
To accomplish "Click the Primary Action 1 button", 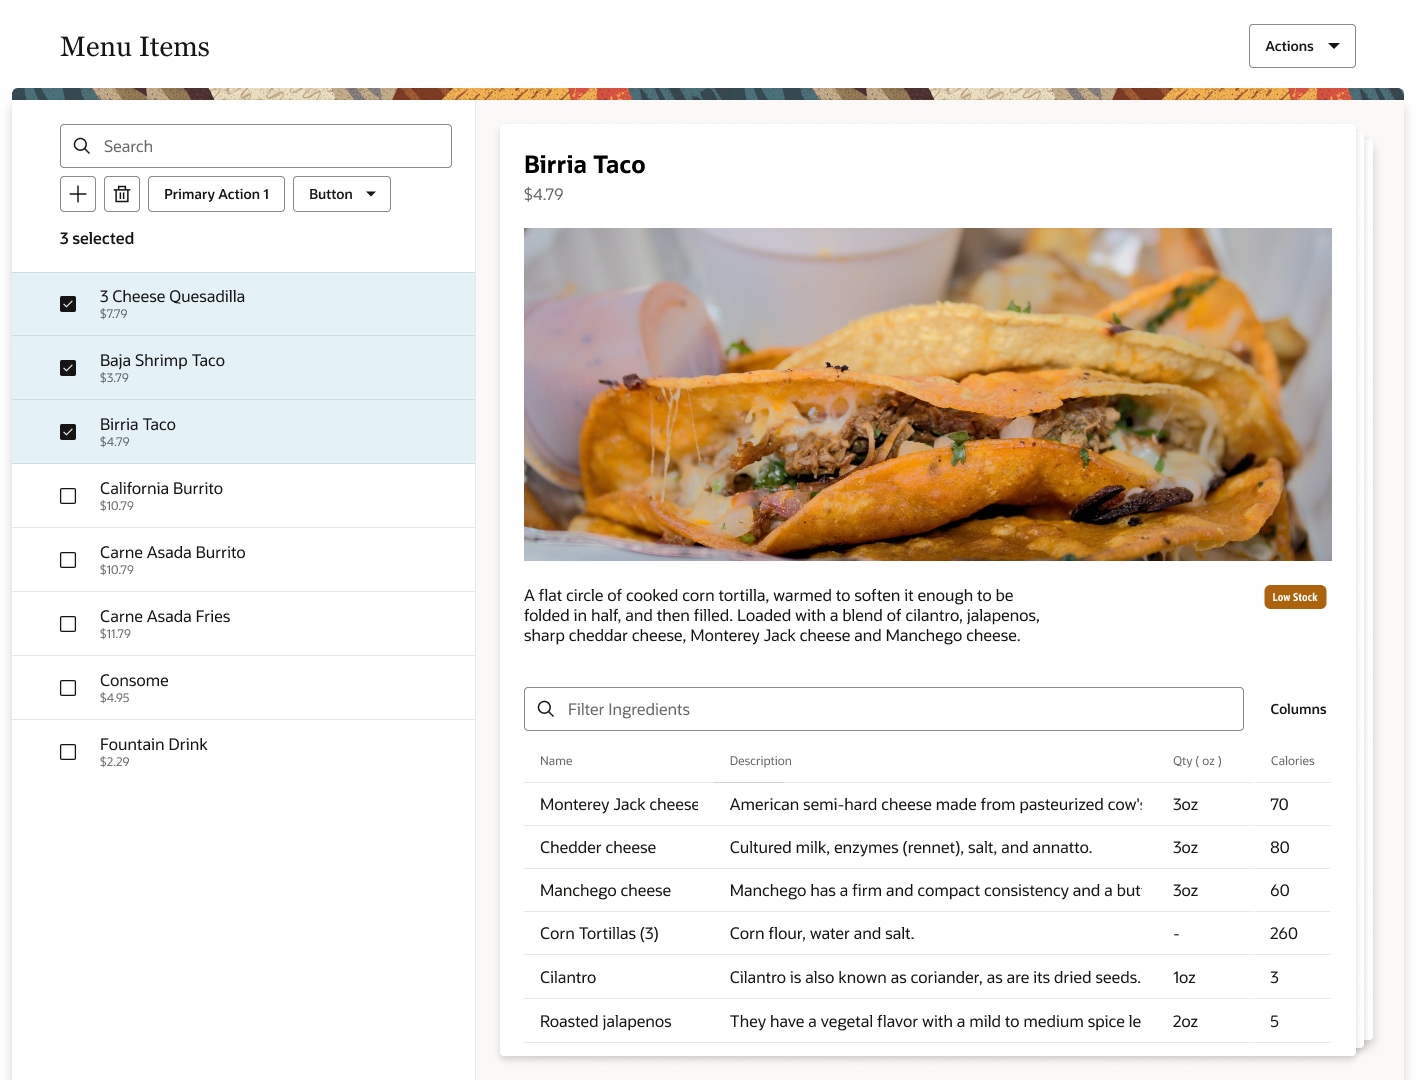I will tap(216, 194).
